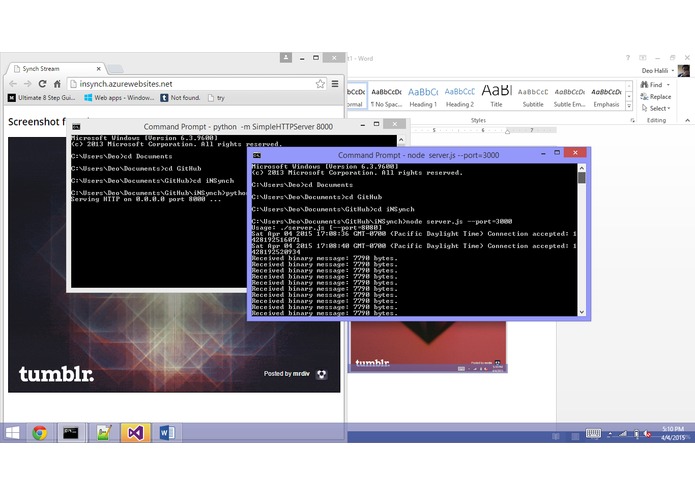The height and width of the screenshot is (494, 695).
Task: Apply No Spacing style in Word
Action: [386, 97]
